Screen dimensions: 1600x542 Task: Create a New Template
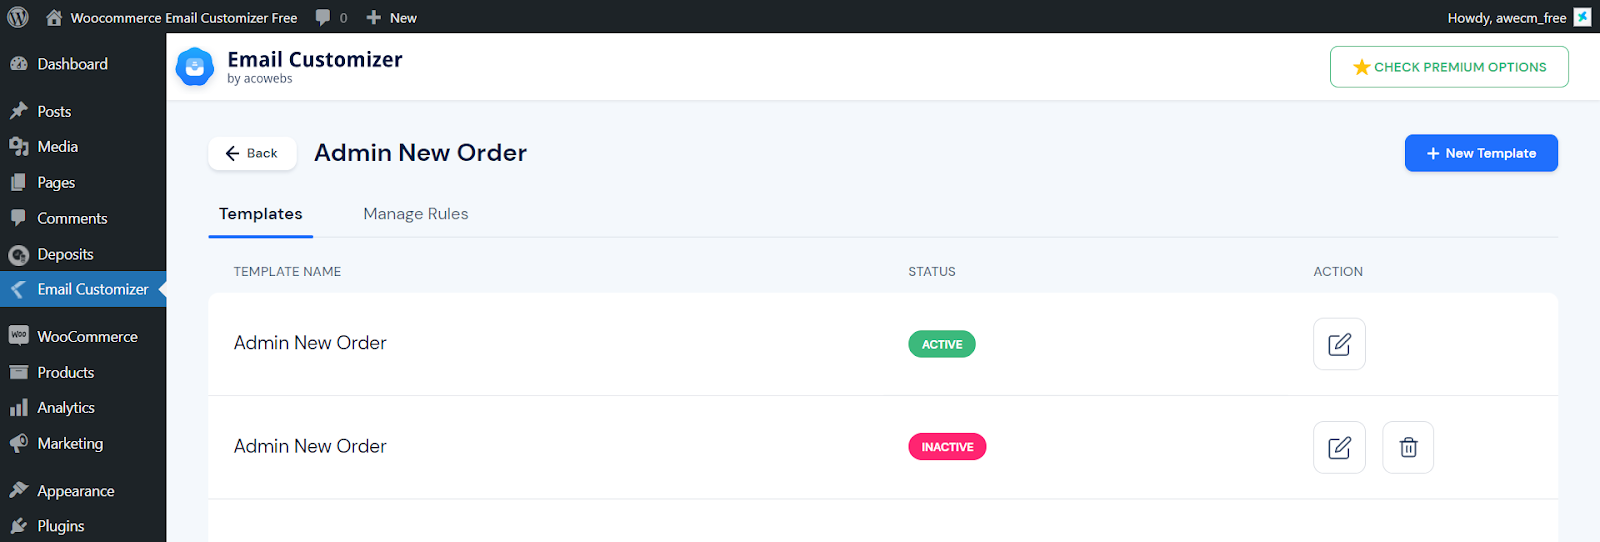point(1481,153)
